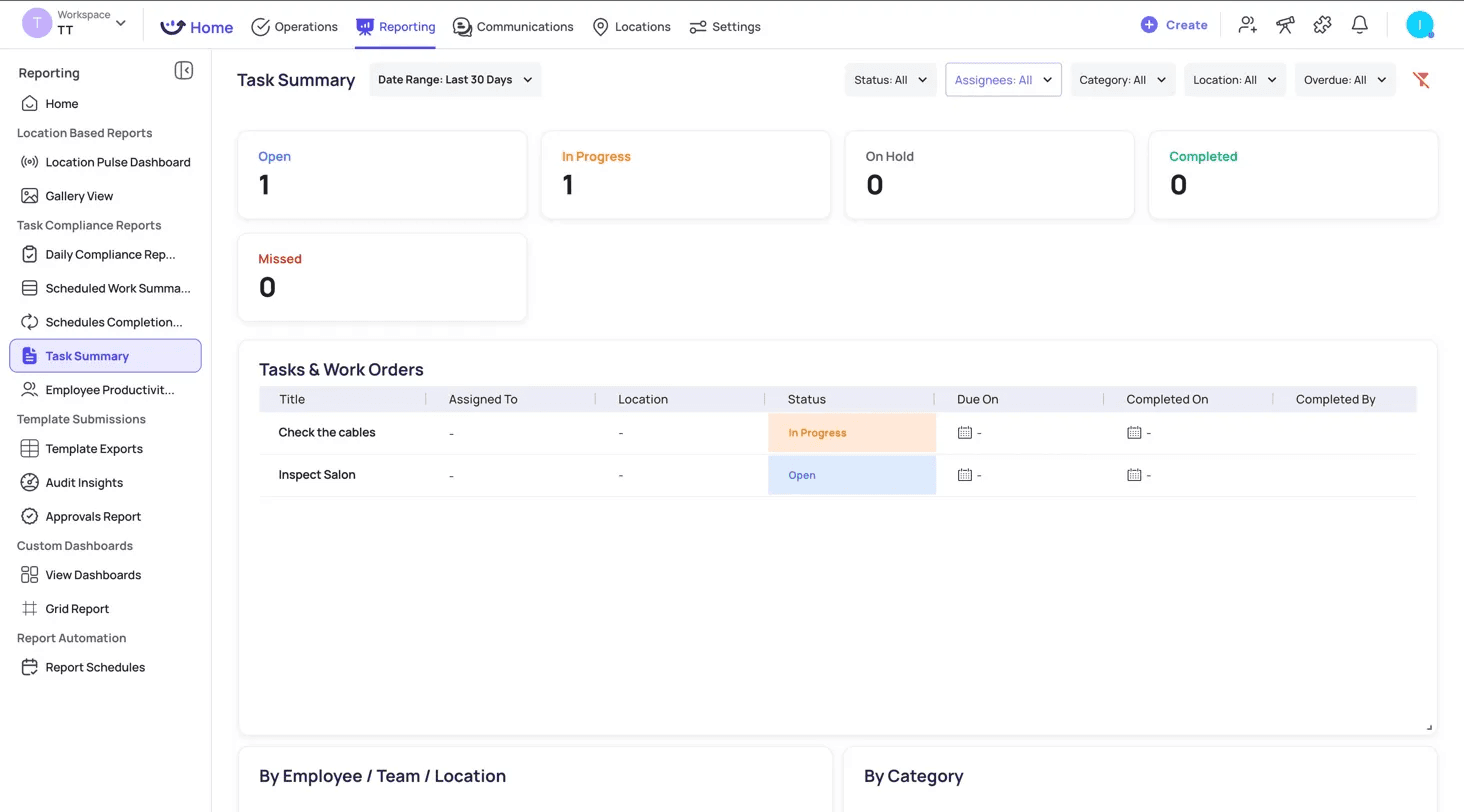
Task: Click the Inspect Salon task title
Action: pos(317,475)
